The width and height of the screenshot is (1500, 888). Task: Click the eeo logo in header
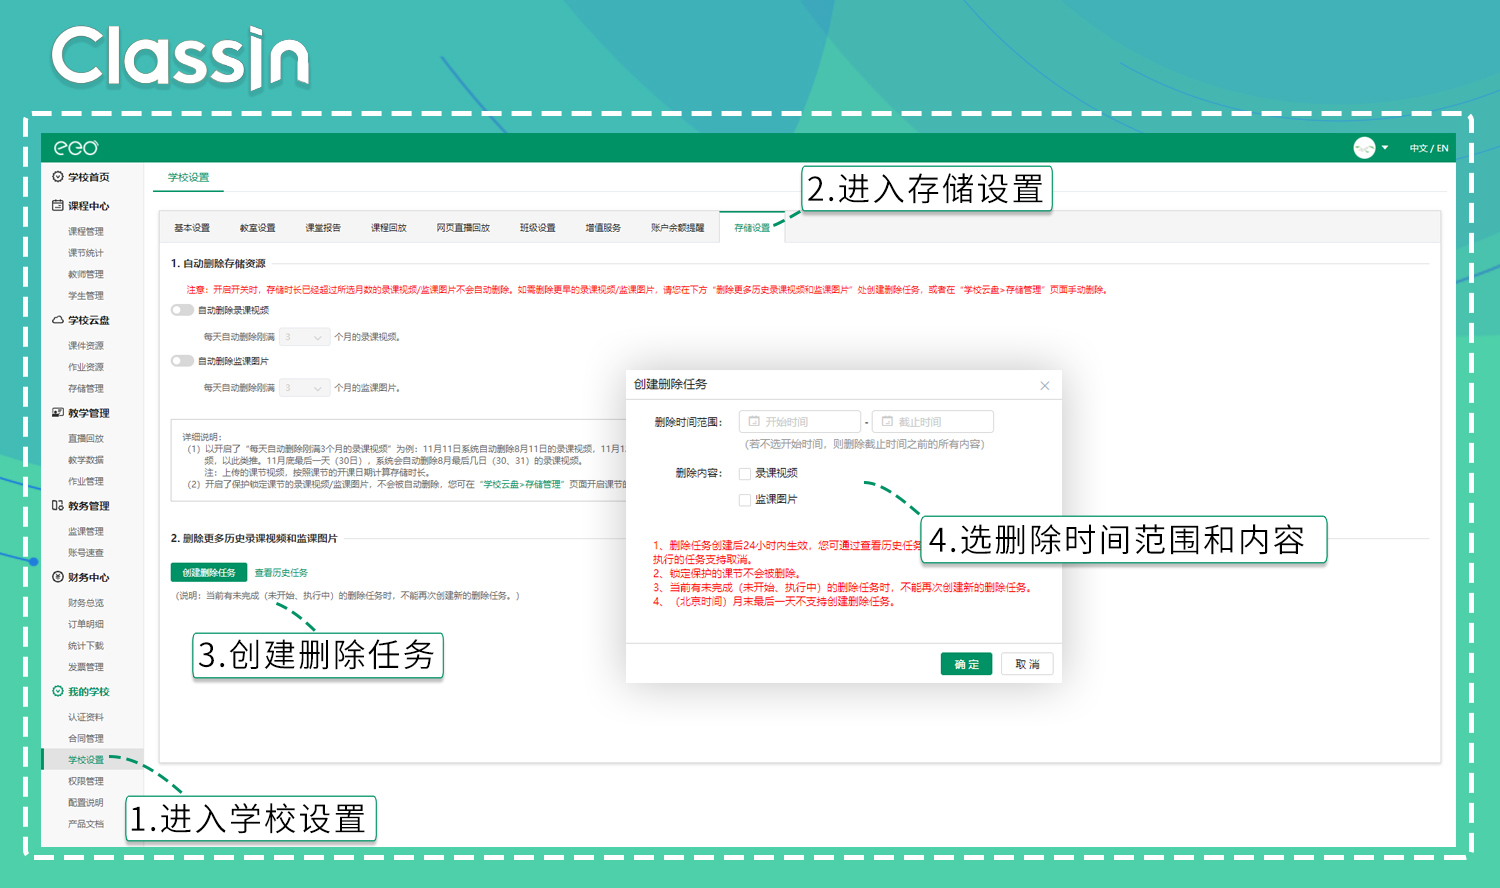(76, 148)
